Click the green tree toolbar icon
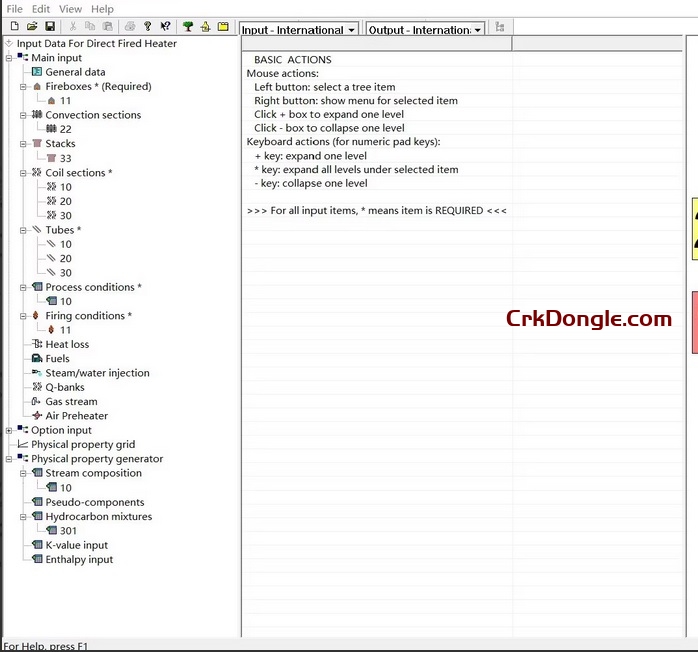The image size is (698, 652). (x=188, y=26)
